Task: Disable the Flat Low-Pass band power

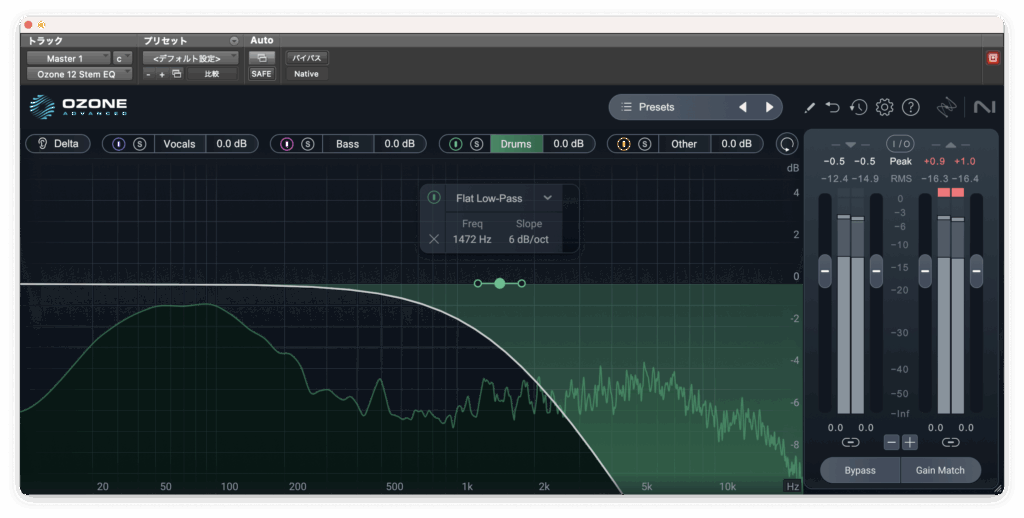Action: (x=434, y=198)
